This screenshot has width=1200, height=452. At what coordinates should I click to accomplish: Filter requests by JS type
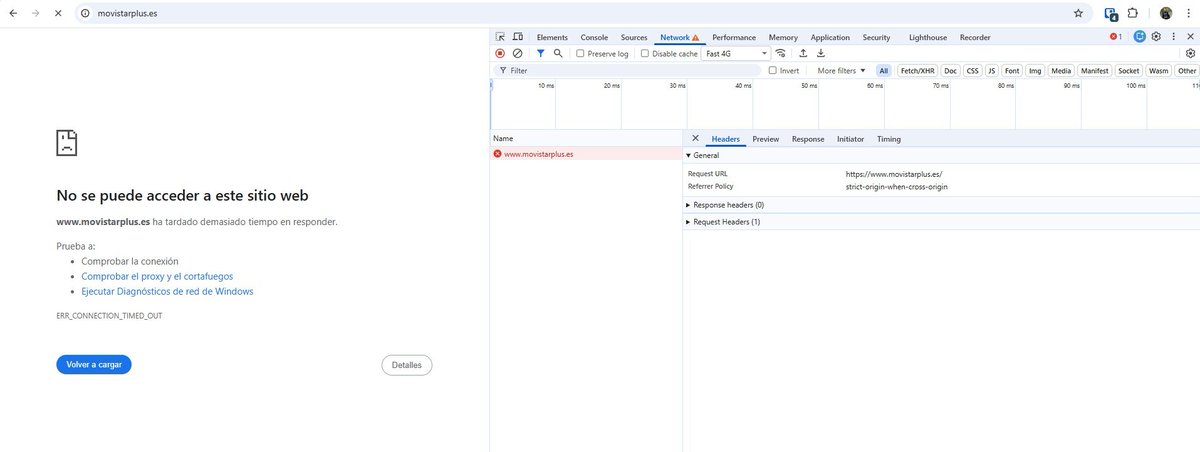(992, 71)
